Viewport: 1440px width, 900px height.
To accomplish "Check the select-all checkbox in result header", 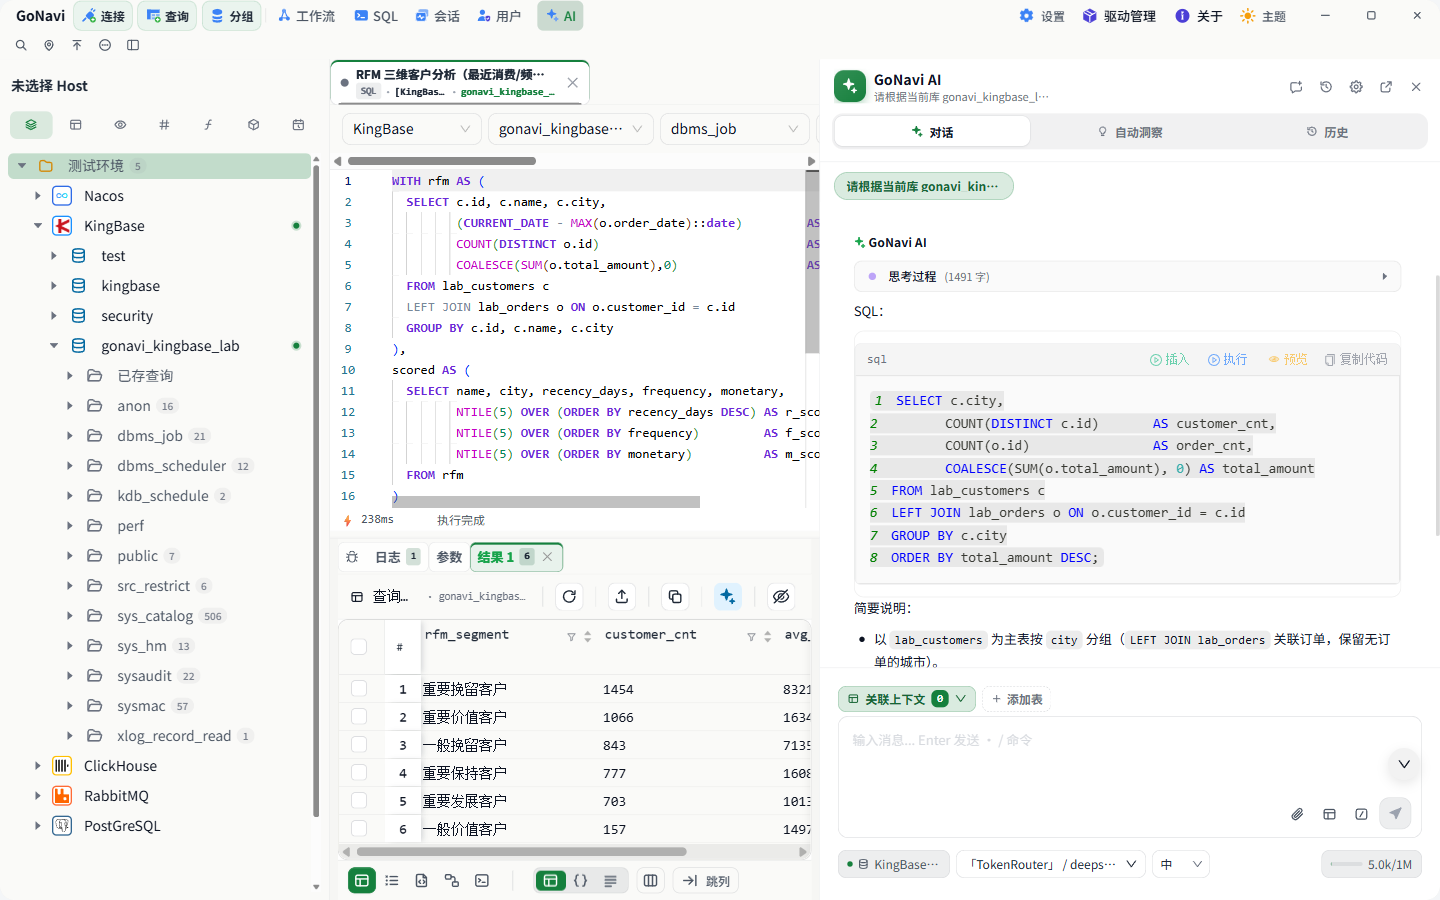I will [x=359, y=646].
